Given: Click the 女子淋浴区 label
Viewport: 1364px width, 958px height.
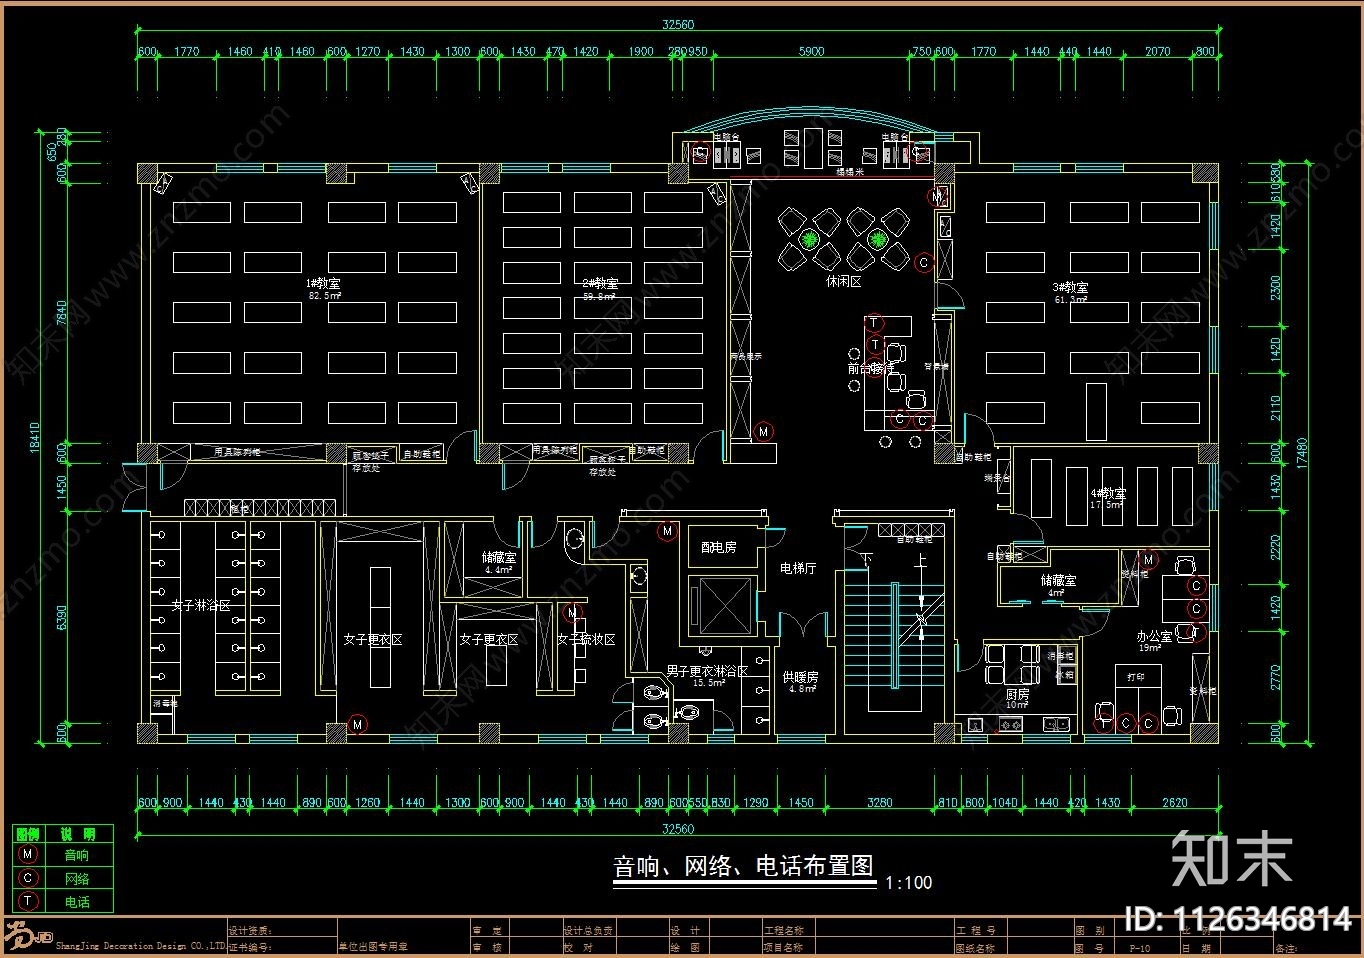Looking at the screenshot, I should (201, 606).
